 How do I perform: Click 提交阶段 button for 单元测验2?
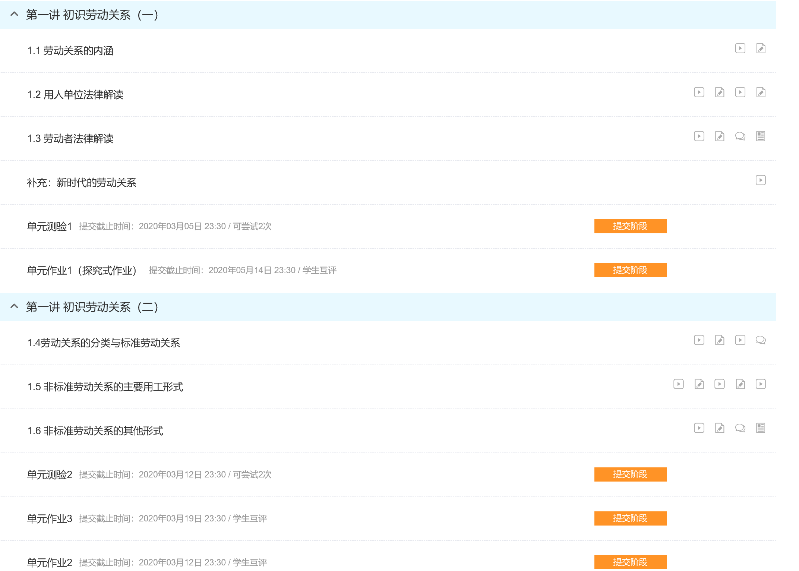coord(630,474)
